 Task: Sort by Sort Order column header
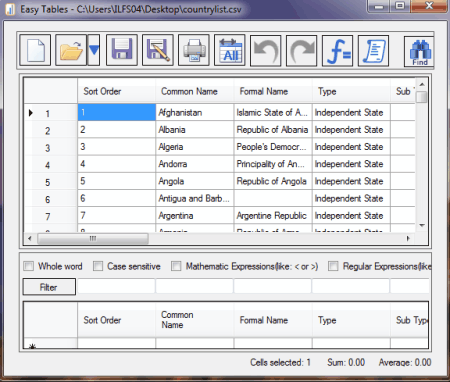(116, 91)
